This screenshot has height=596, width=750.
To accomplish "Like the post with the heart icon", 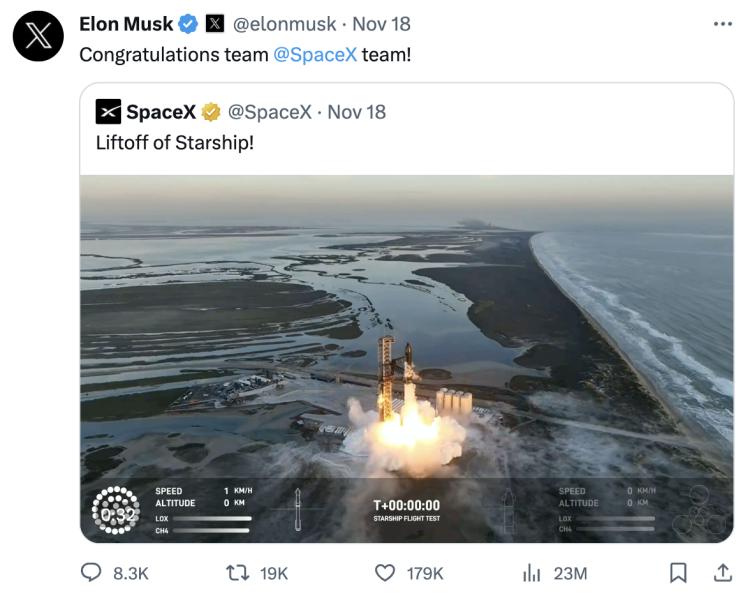I will [385, 572].
